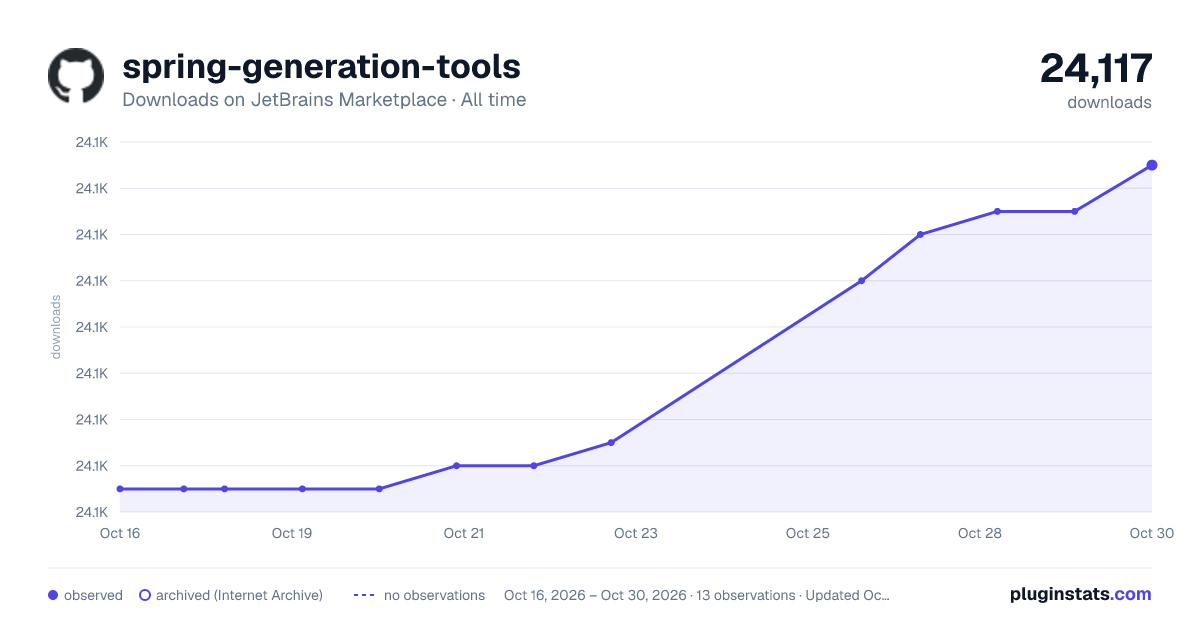The width and height of the screenshot is (1200, 630).
Task: Click the 'Oct 23' x-axis label
Action: click(636, 533)
